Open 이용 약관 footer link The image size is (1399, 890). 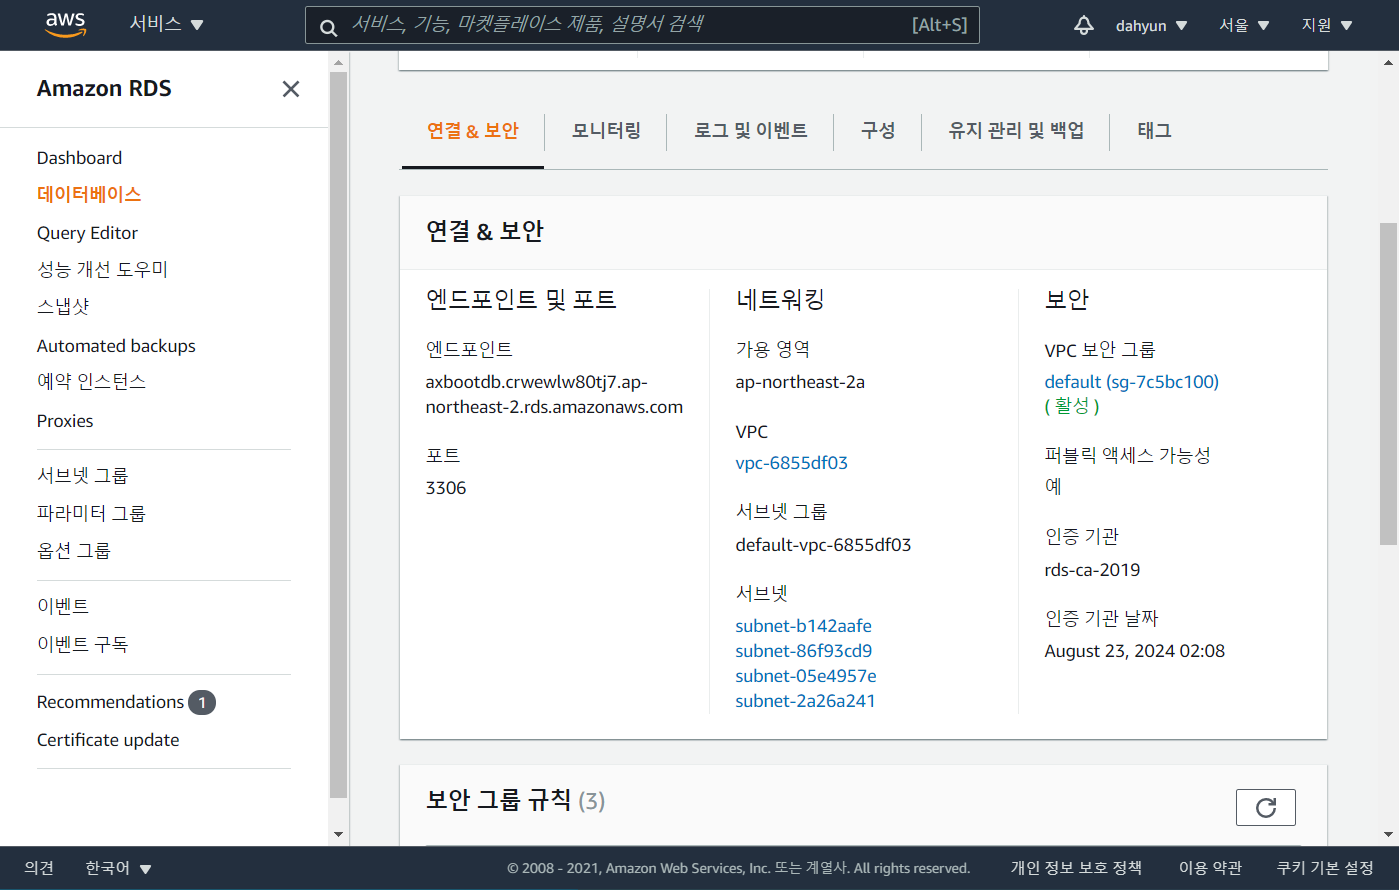tap(1210, 868)
